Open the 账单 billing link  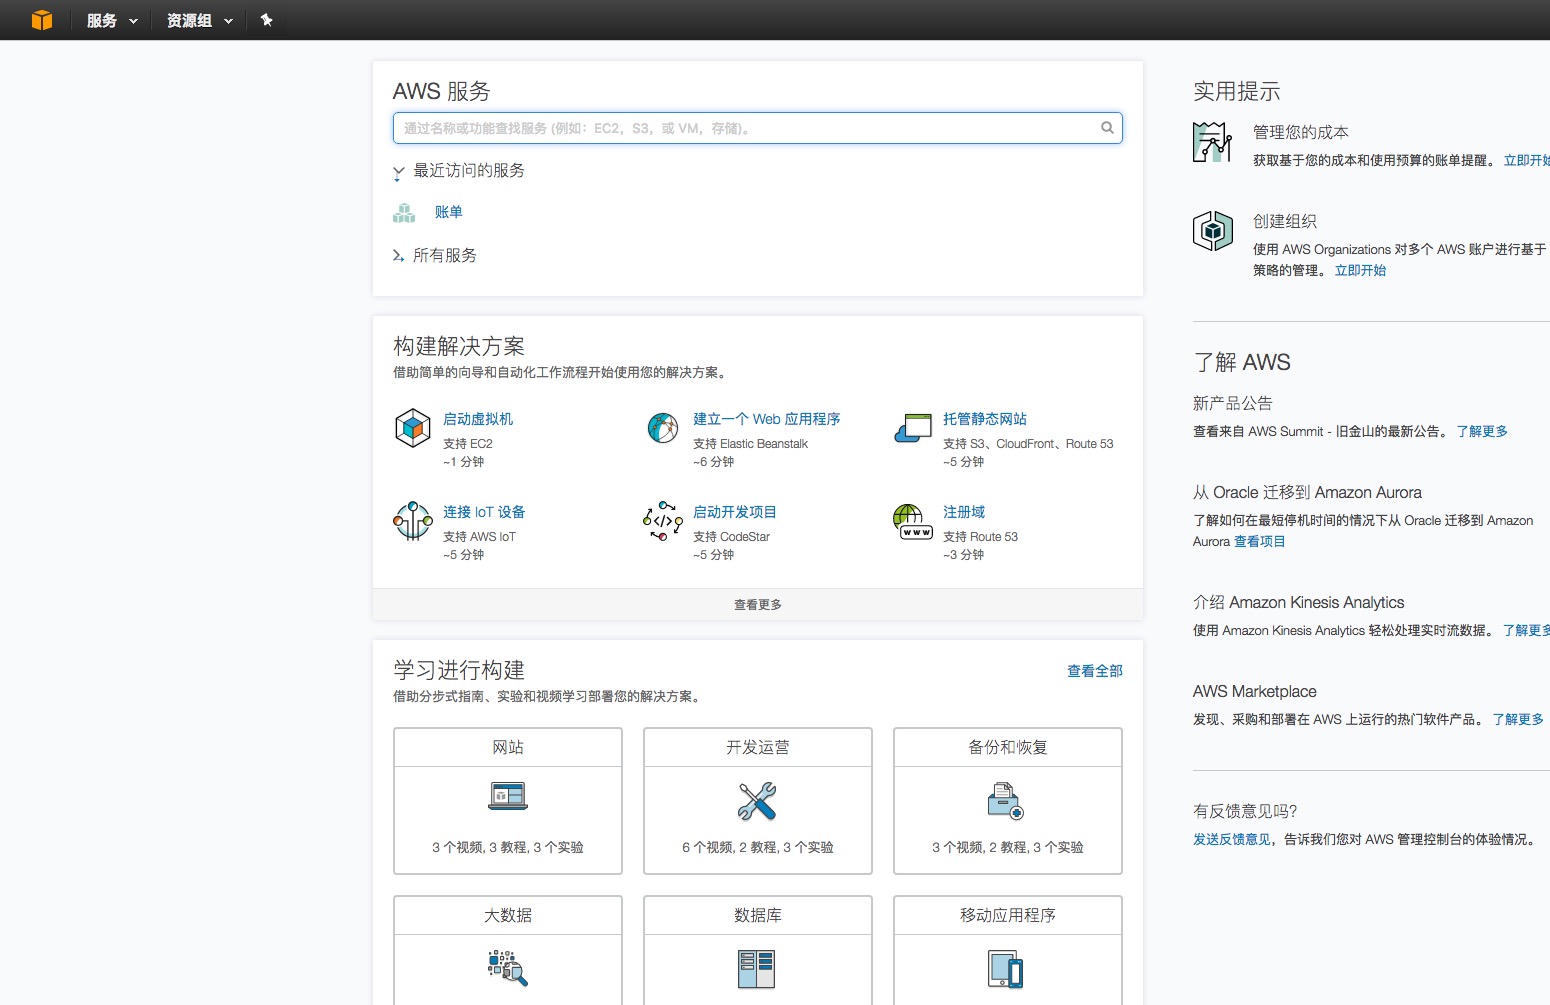[x=449, y=212]
